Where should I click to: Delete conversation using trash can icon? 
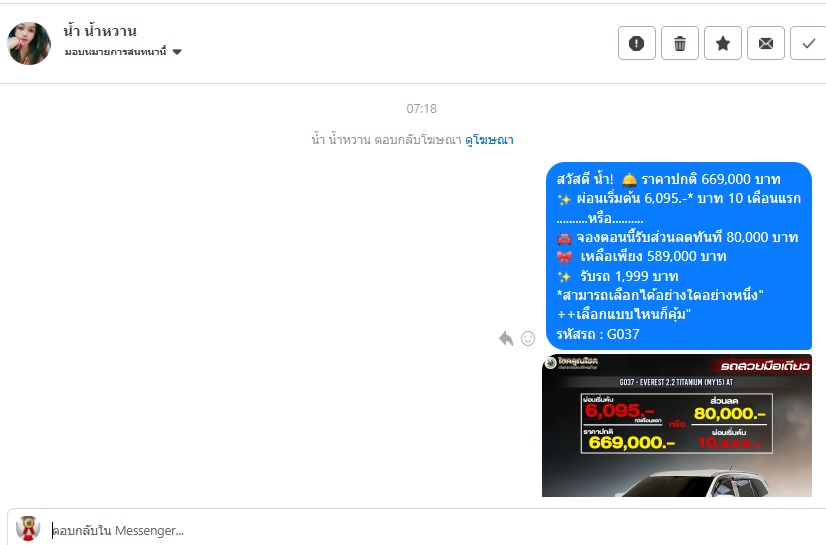pyautogui.click(x=680, y=43)
